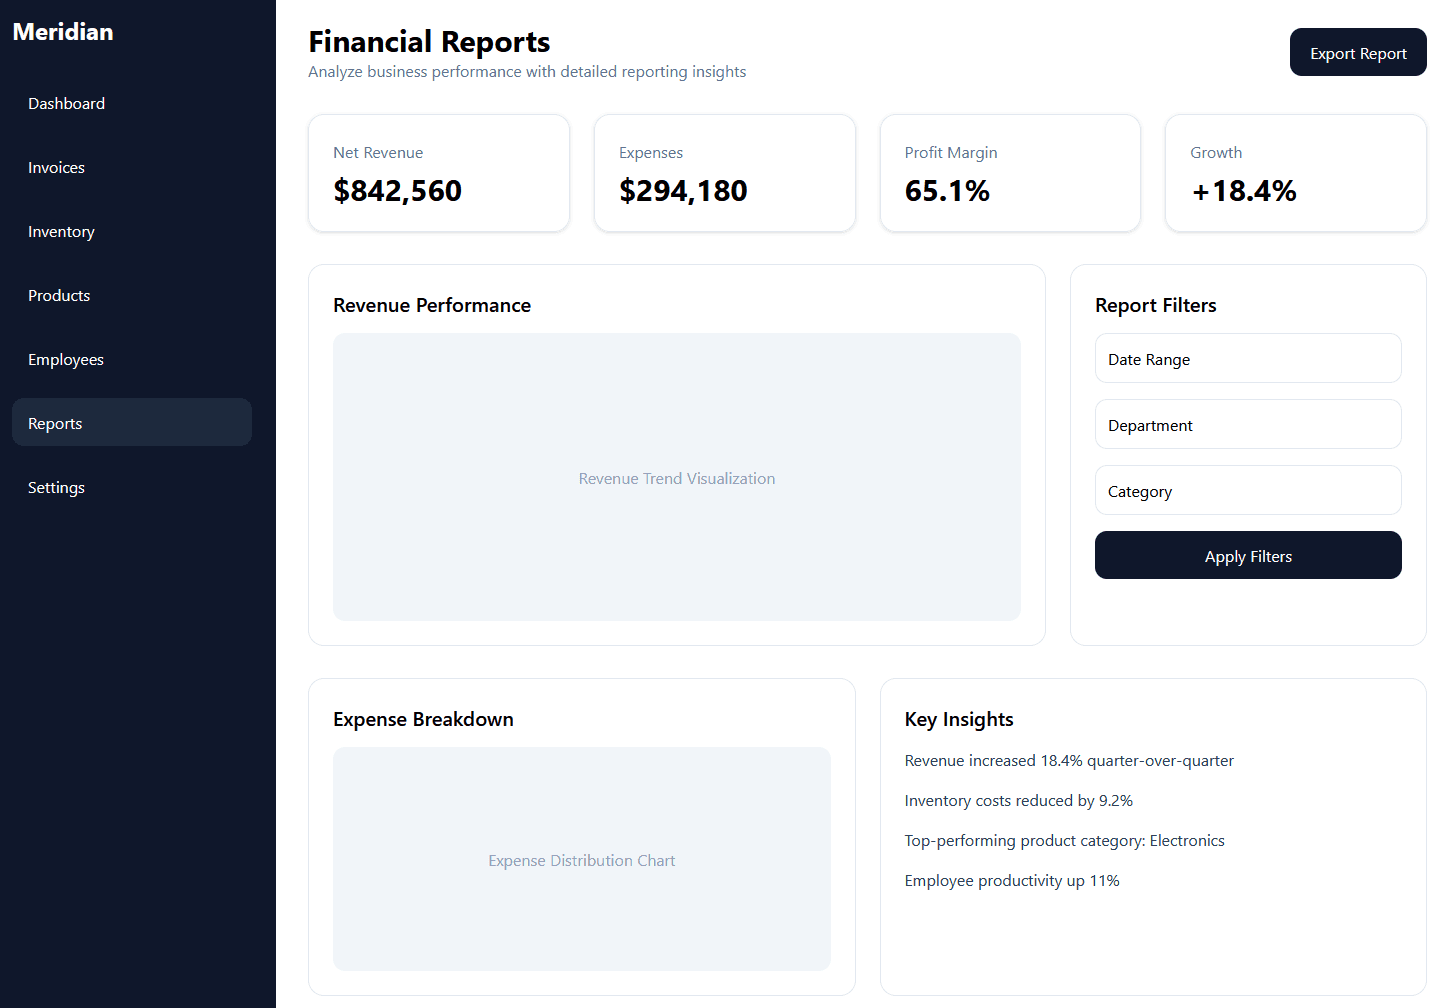Click the Meridian logo text
1444x1008 pixels.
(63, 32)
